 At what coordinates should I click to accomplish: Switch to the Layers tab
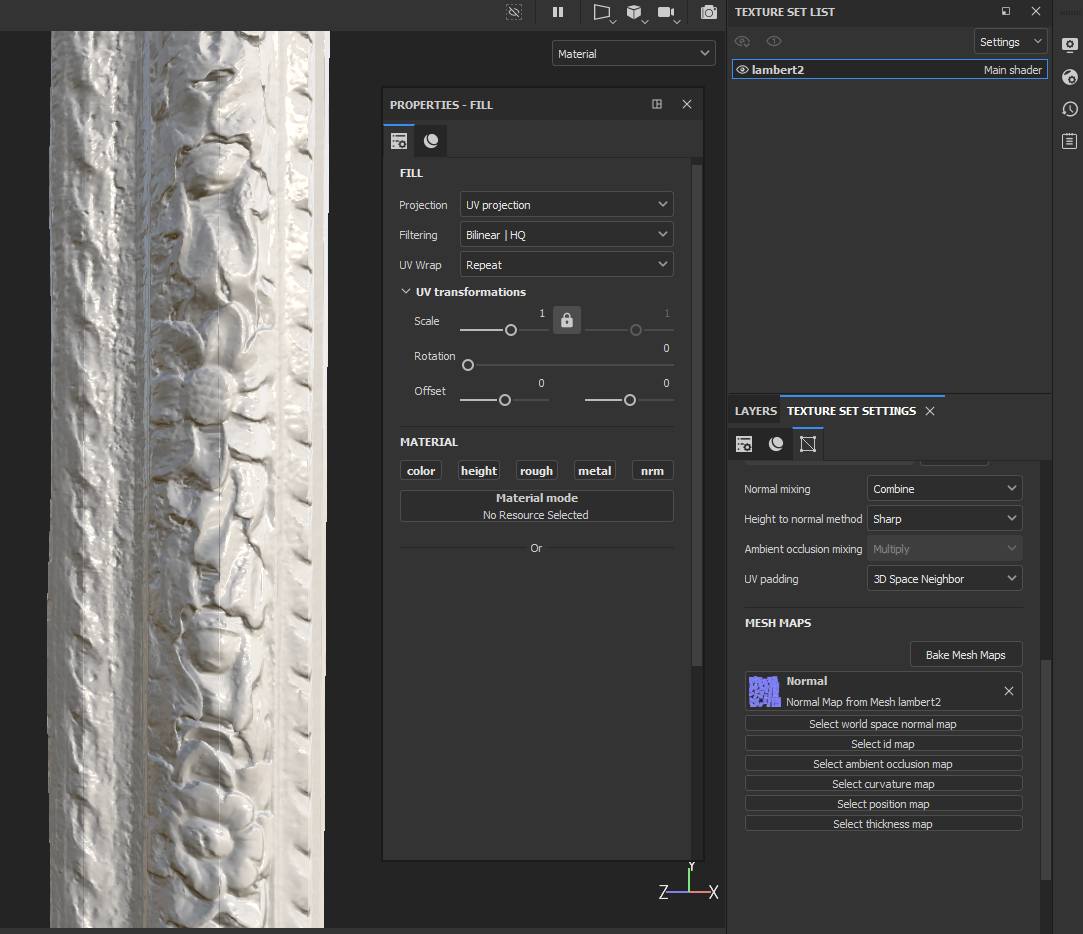(755, 410)
